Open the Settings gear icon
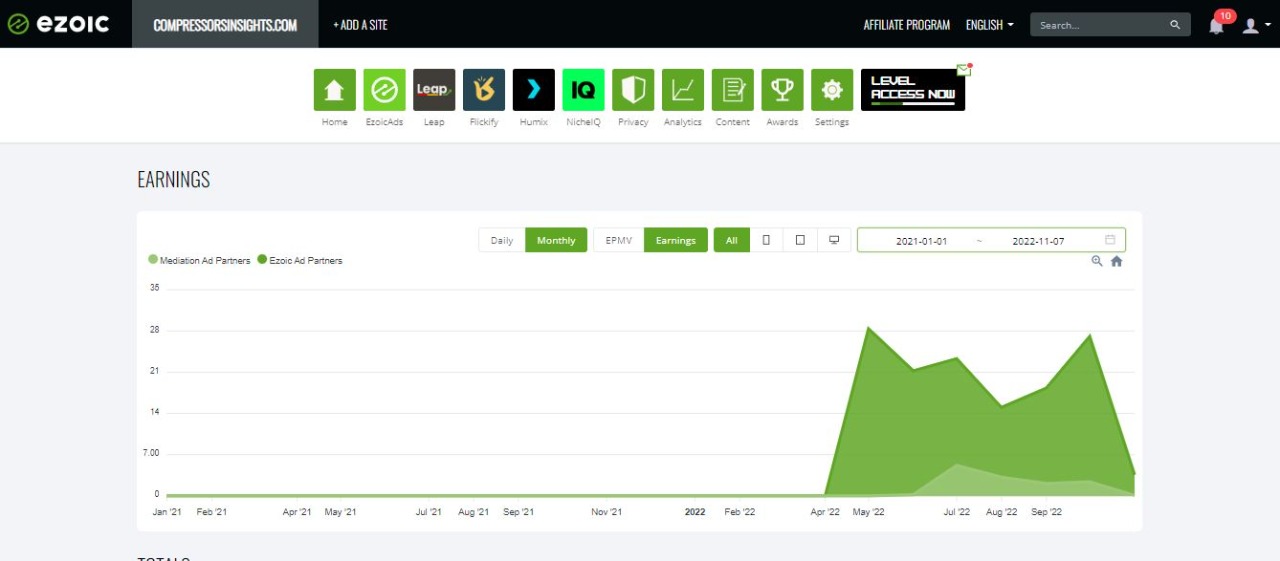 tap(832, 90)
